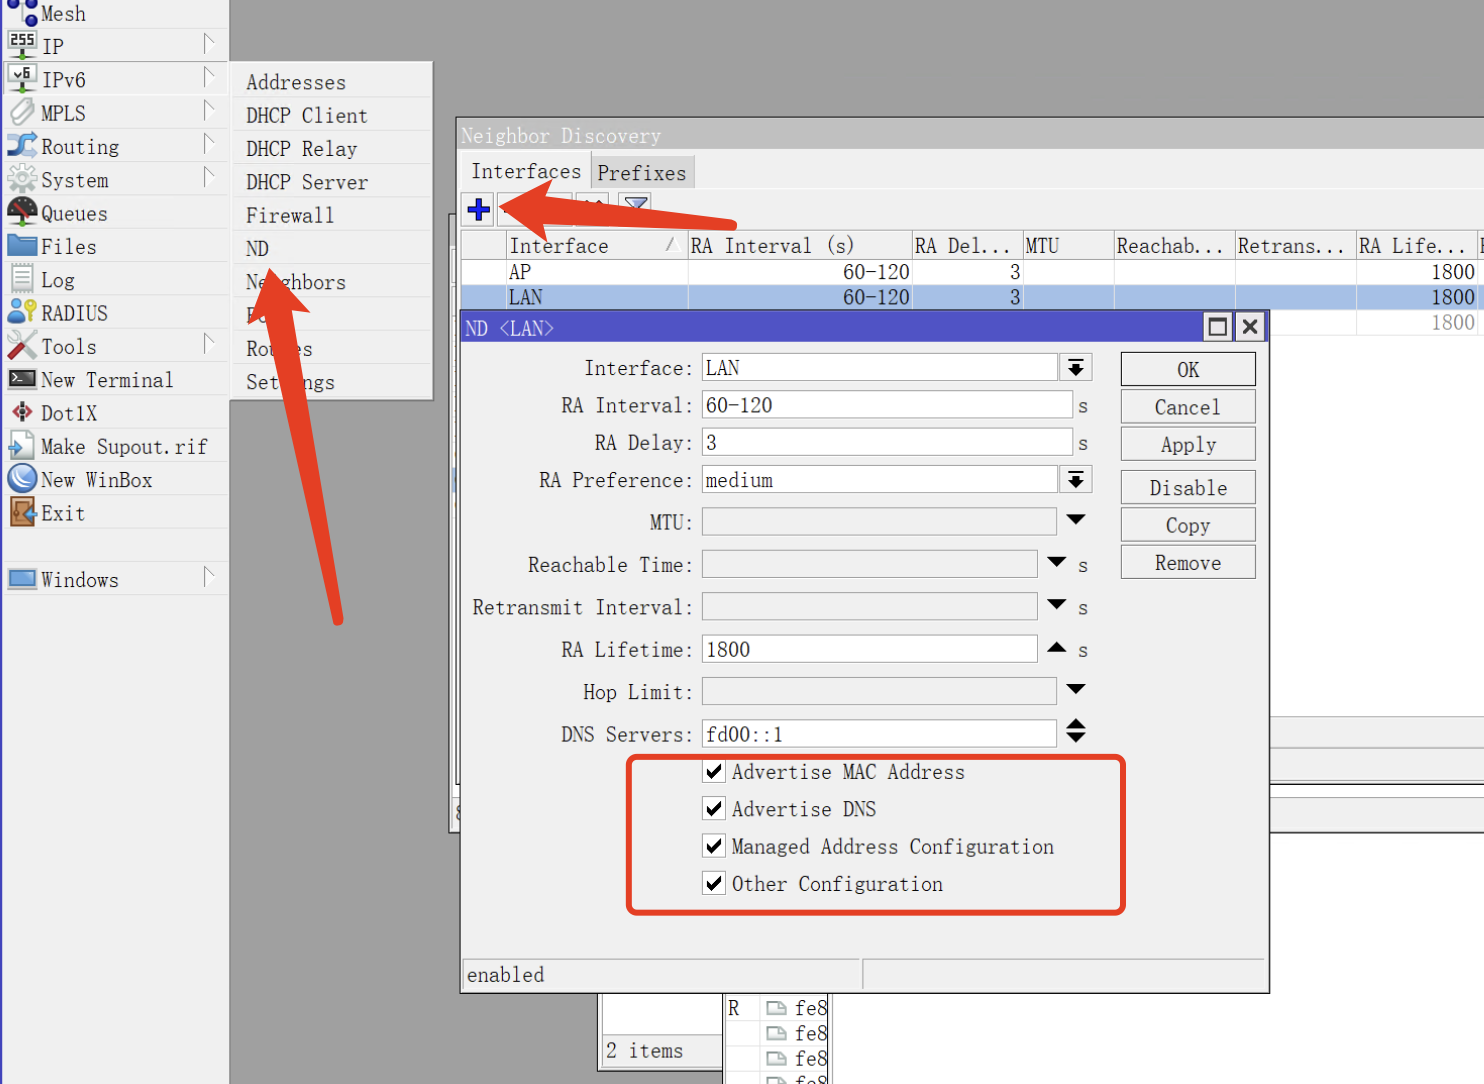Open the Interface dropdown list
The height and width of the screenshot is (1084, 1484).
pos(1075,368)
